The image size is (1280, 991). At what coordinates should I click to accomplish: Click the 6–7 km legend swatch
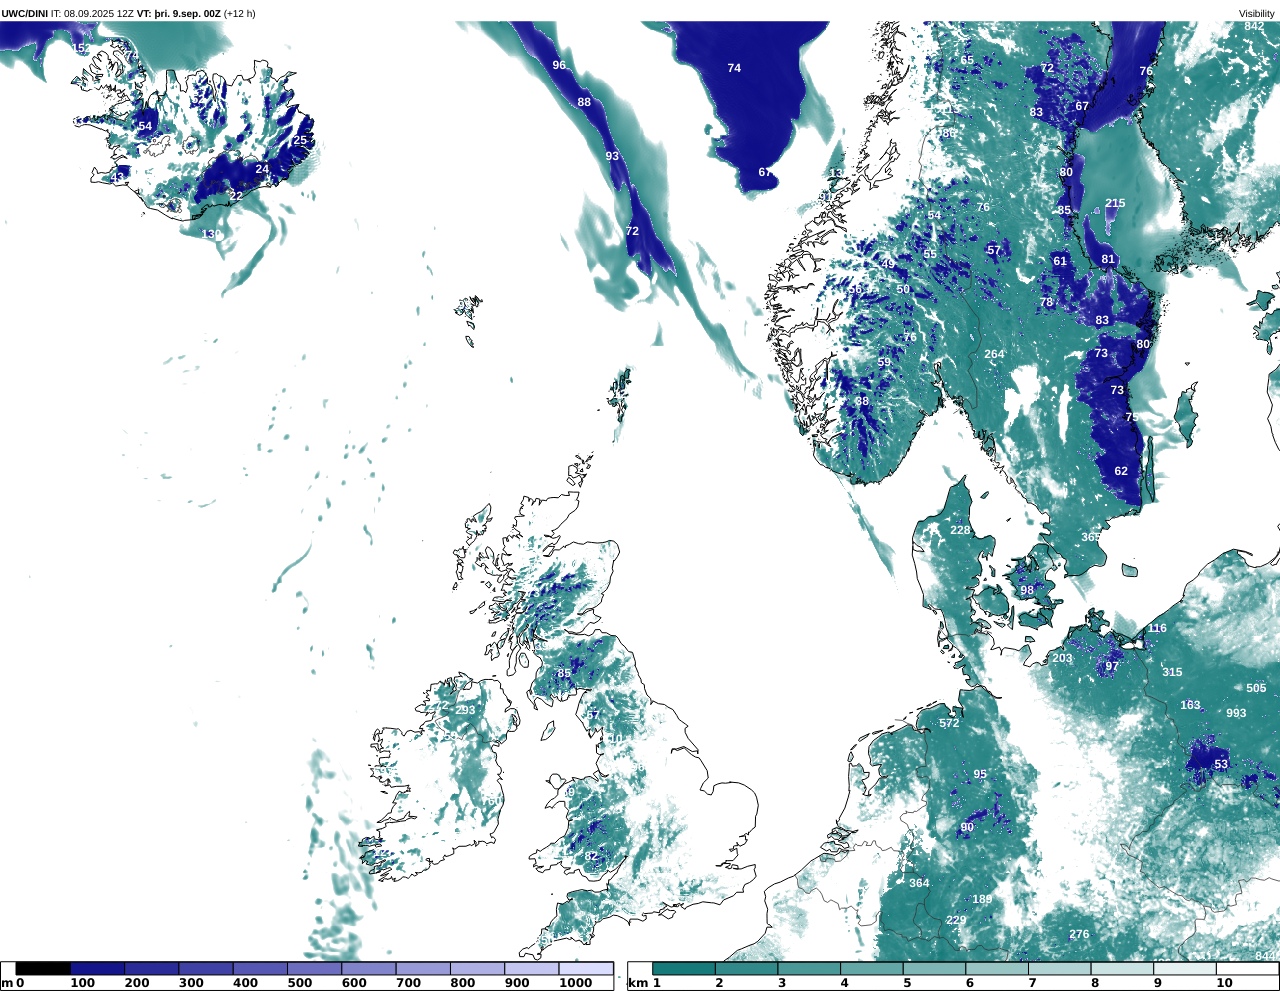(996, 968)
